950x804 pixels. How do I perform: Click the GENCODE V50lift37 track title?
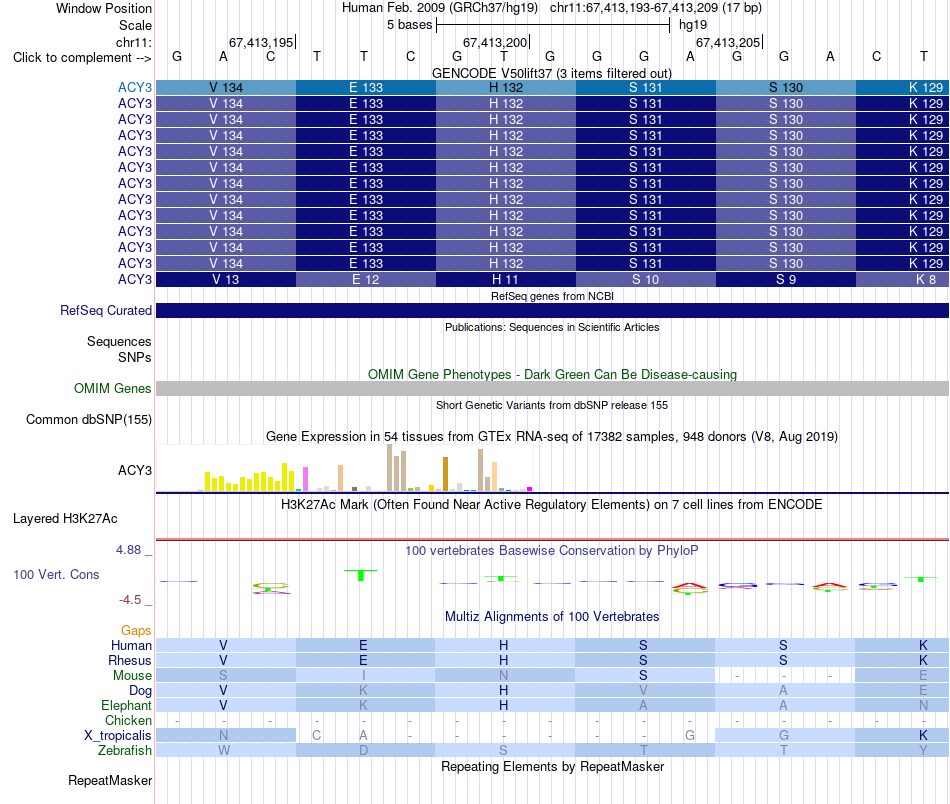551,73
